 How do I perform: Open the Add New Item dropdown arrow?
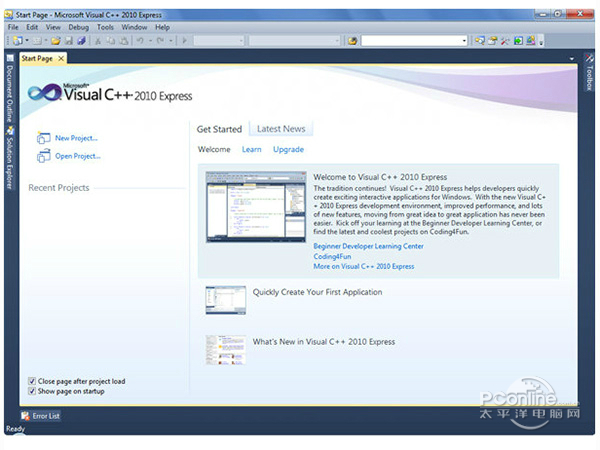46,41
